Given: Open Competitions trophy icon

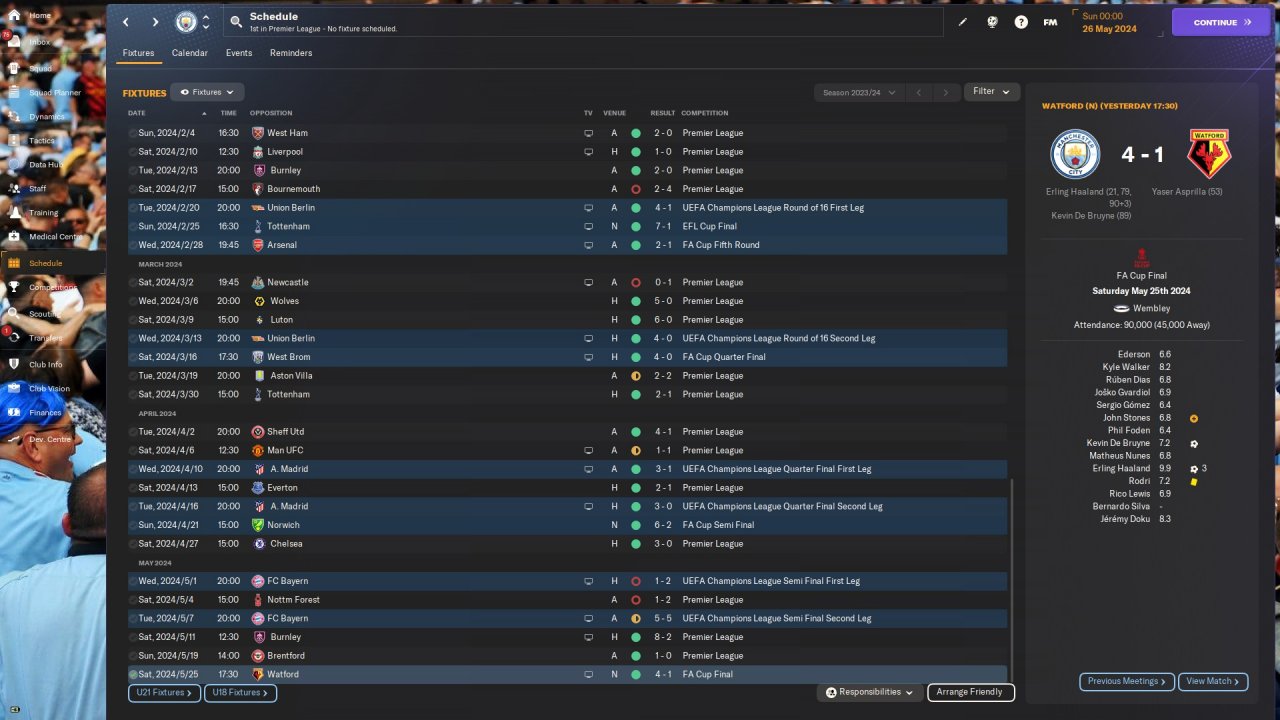Looking at the screenshot, I should coord(14,288).
